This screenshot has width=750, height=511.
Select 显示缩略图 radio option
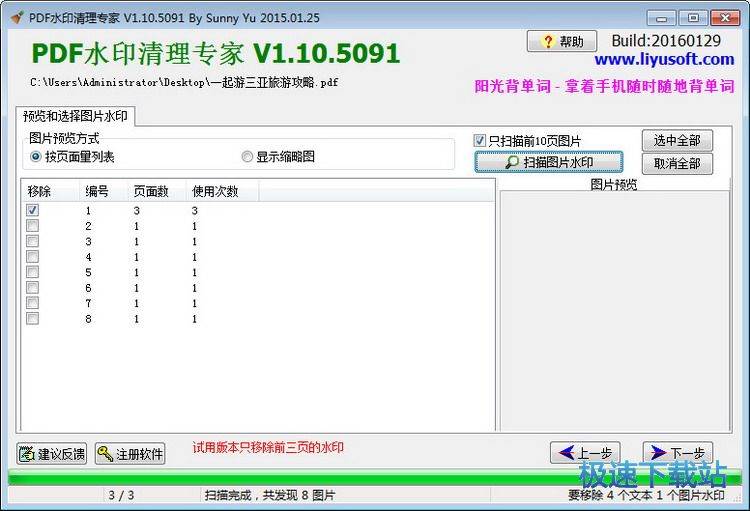click(247, 157)
